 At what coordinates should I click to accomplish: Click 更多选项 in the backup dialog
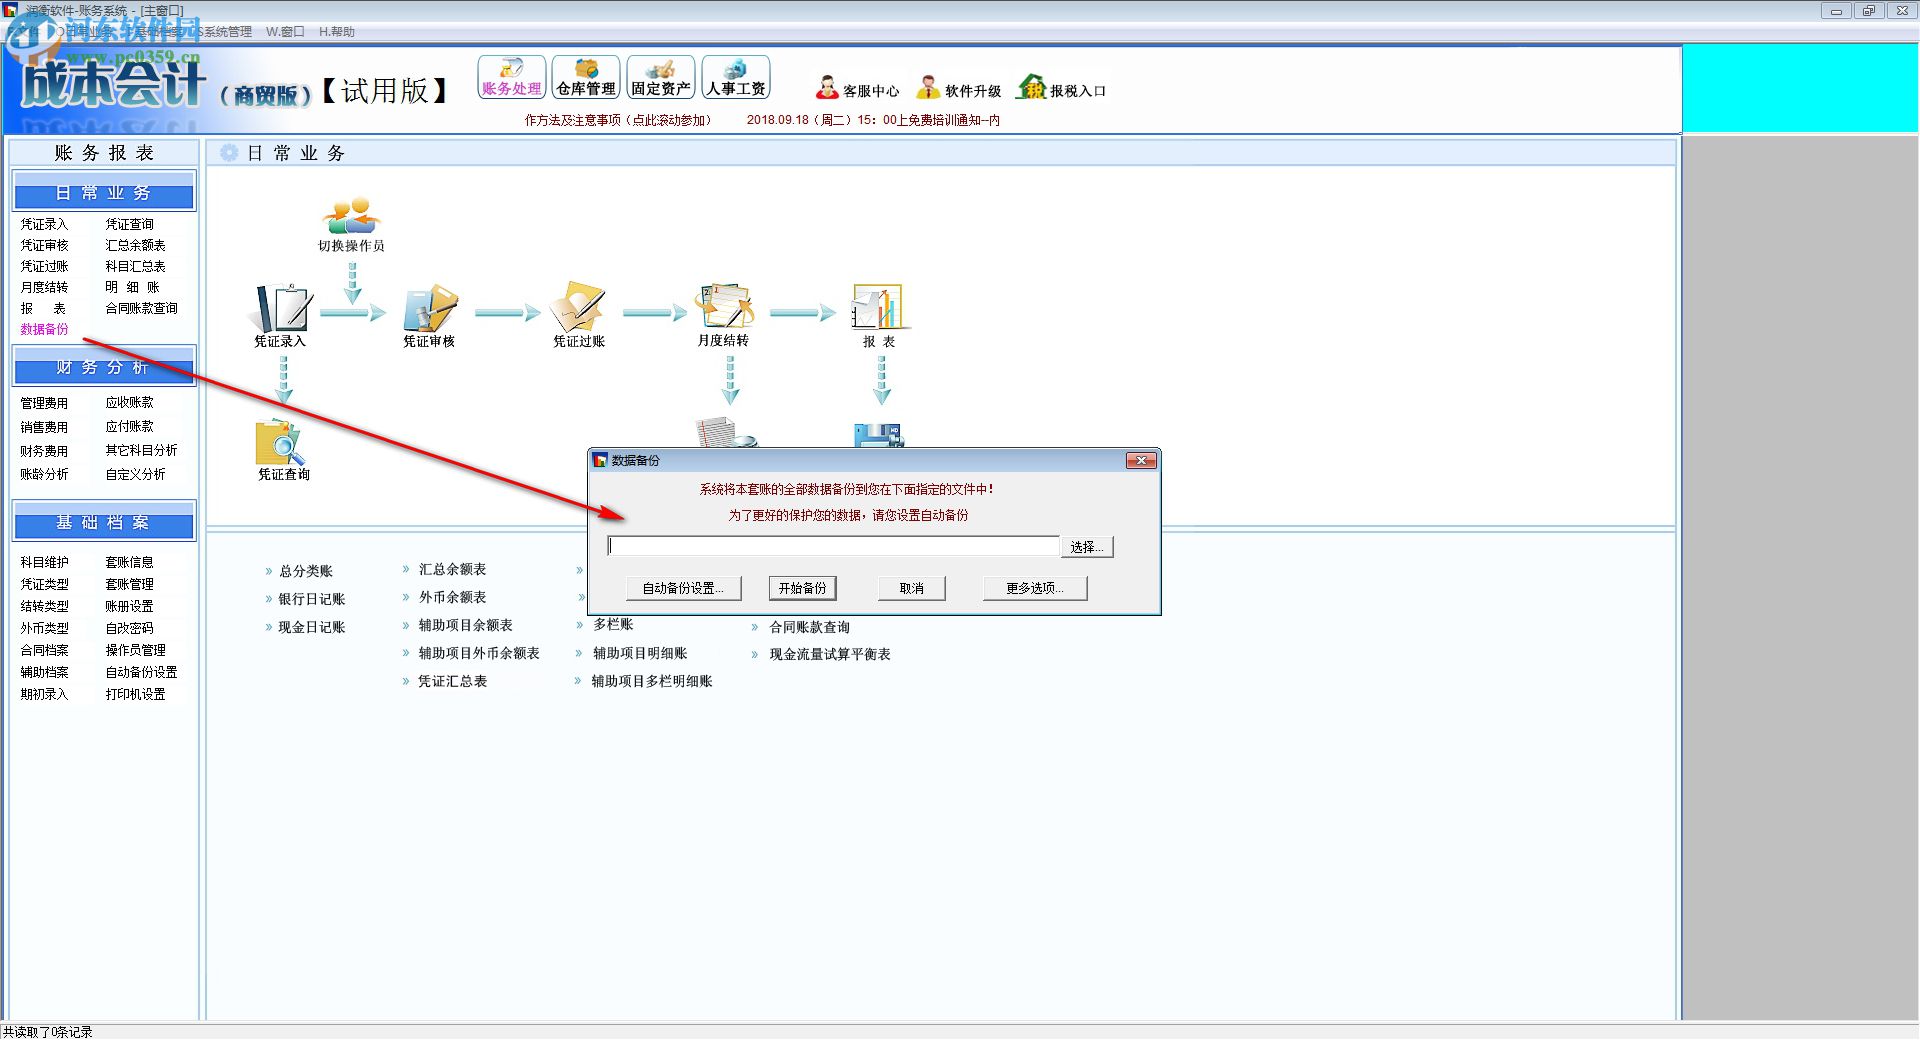(x=1035, y=588)
